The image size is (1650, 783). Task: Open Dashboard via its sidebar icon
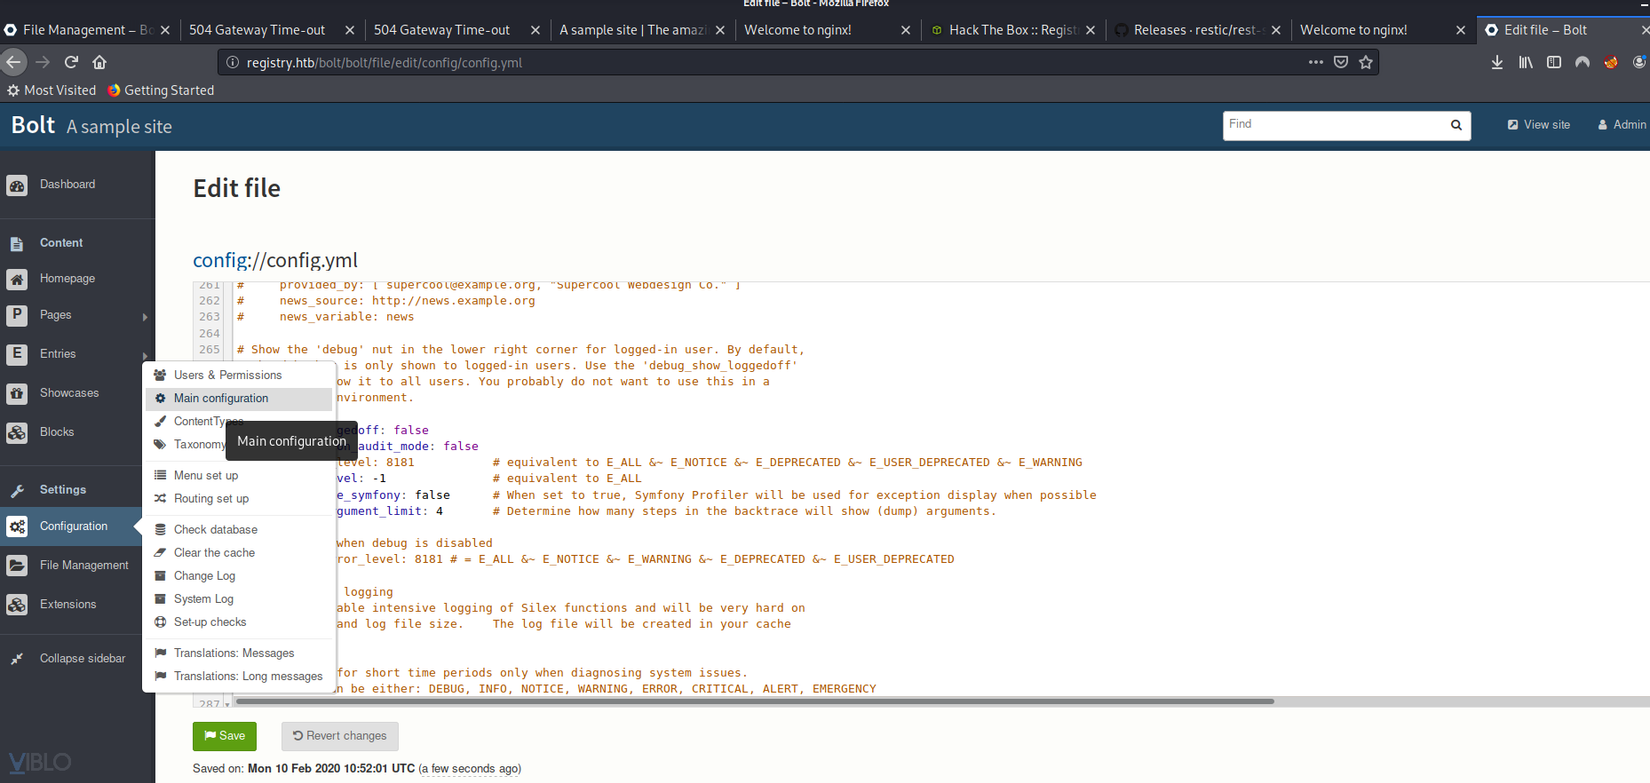coord(17,185)
